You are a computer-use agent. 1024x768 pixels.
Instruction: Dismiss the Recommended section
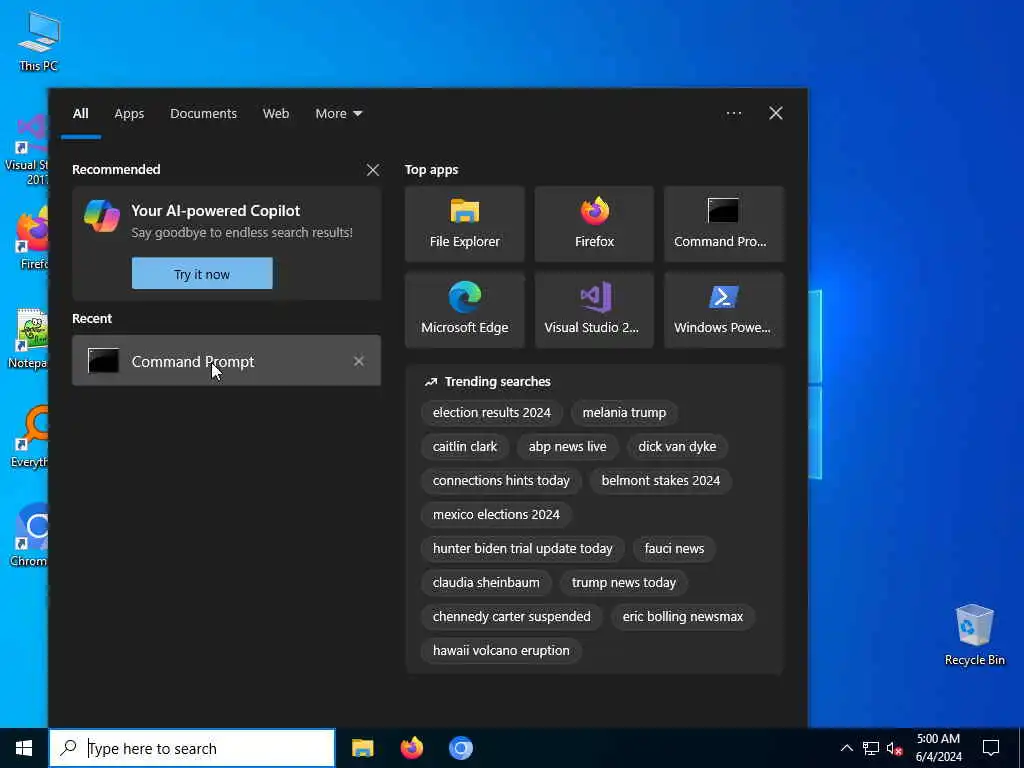[373, 170]
